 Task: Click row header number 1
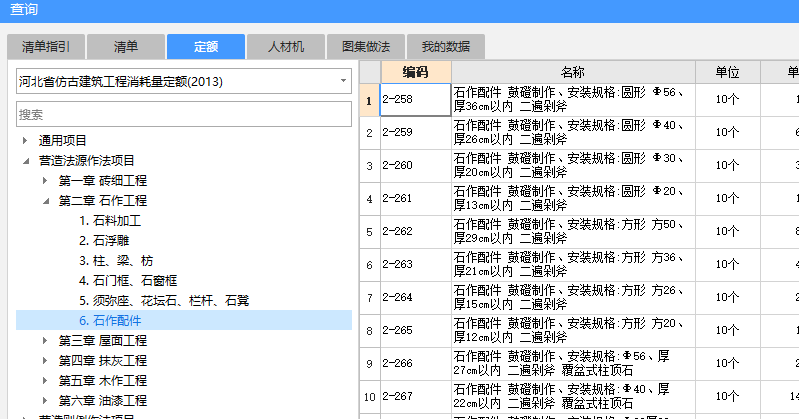(x=369, y=100)
